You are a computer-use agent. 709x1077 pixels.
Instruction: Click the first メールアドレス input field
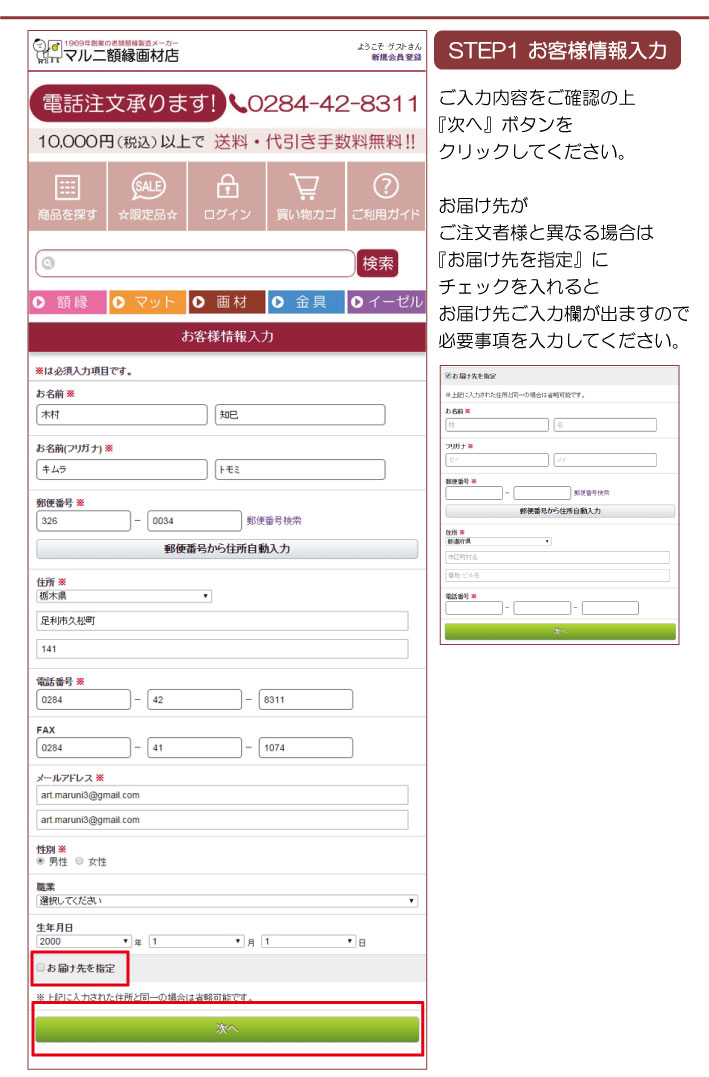[x=222, y=795]
